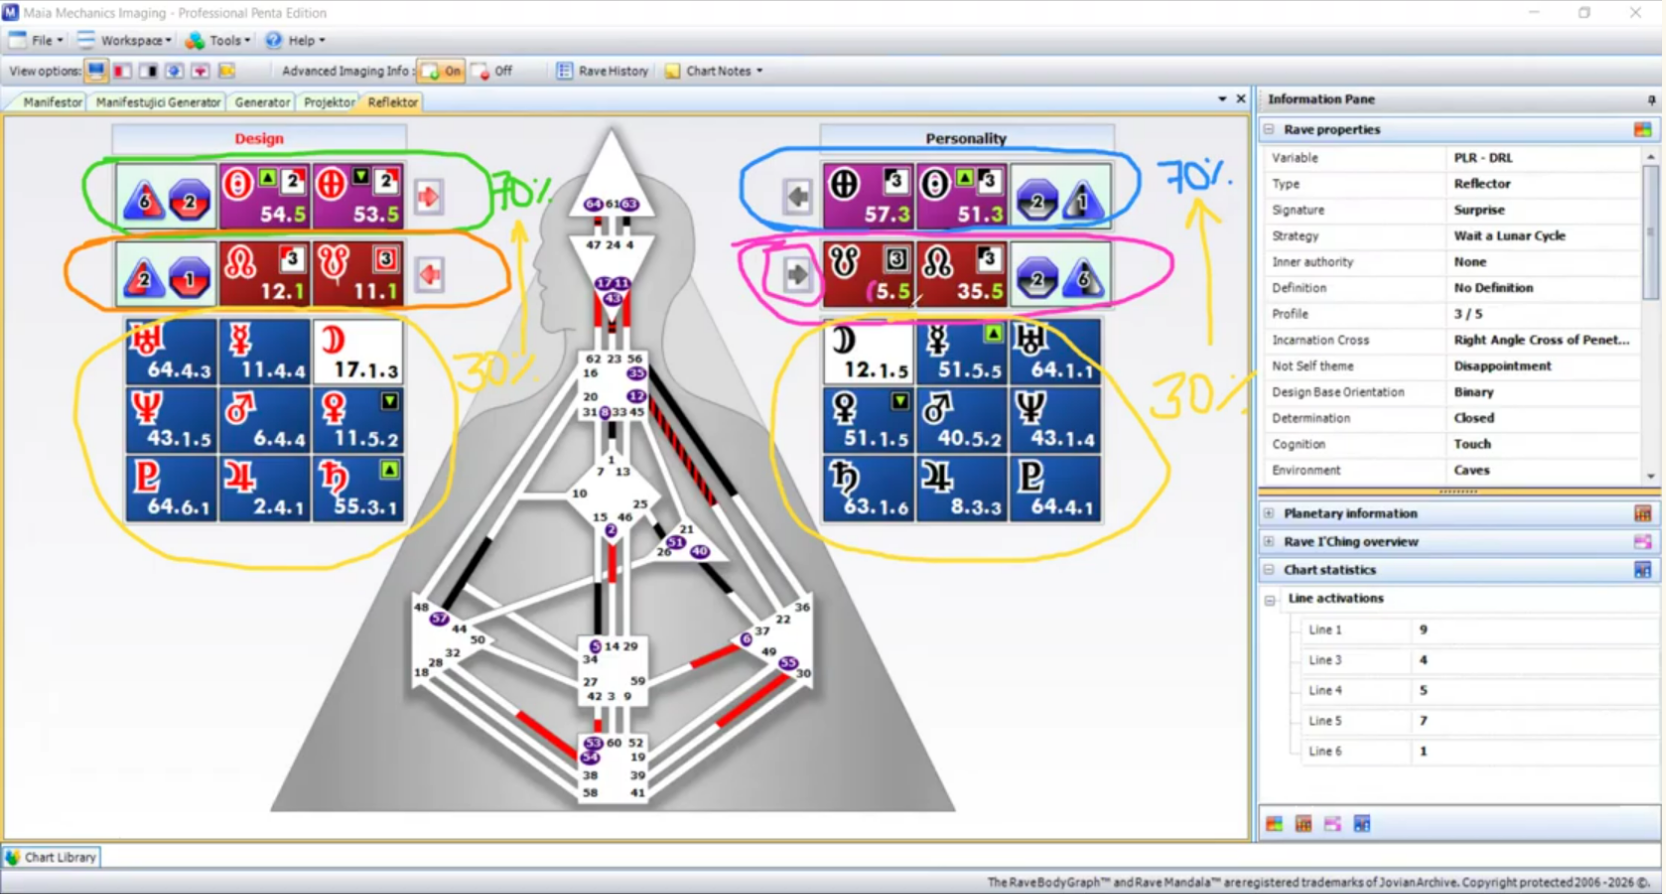The image size is (1666, 894).
Task: Click the Personality grey left-arrow icon
Action: click(797, 197)
